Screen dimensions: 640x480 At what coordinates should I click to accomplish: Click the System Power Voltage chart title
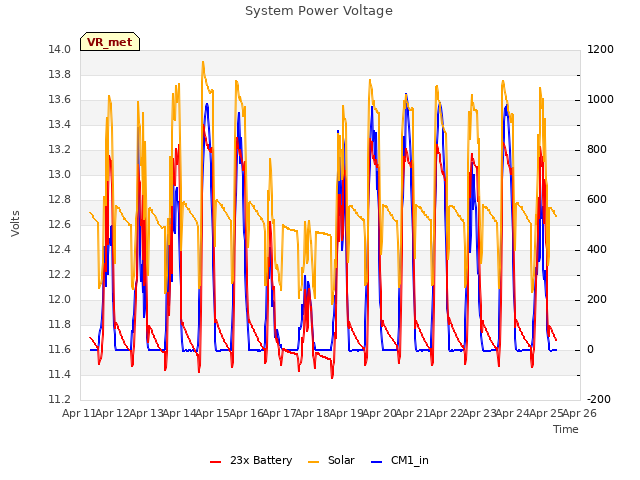coord(319,11)
